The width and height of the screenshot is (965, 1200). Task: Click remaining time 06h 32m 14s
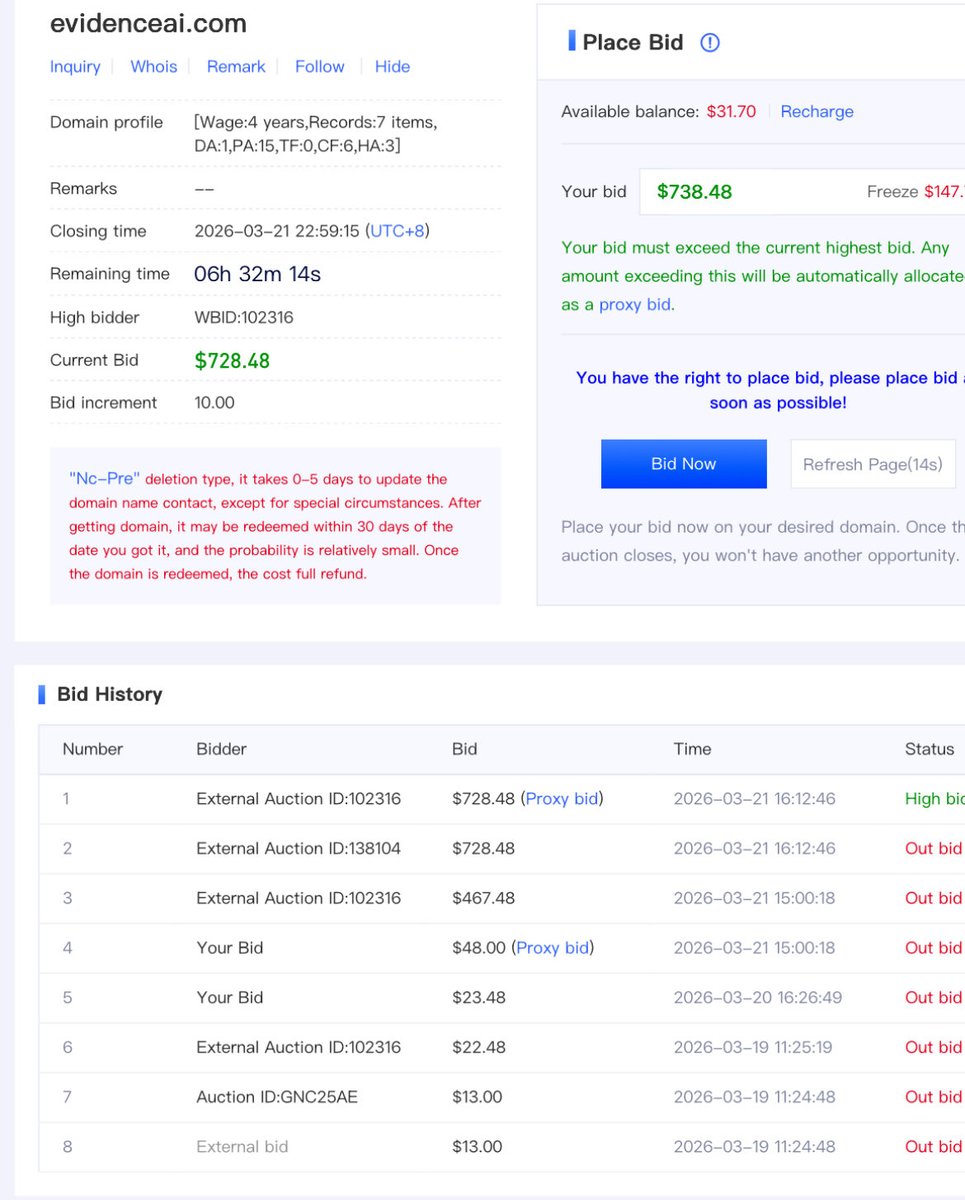pyautogui.click(x=257, y=273)
